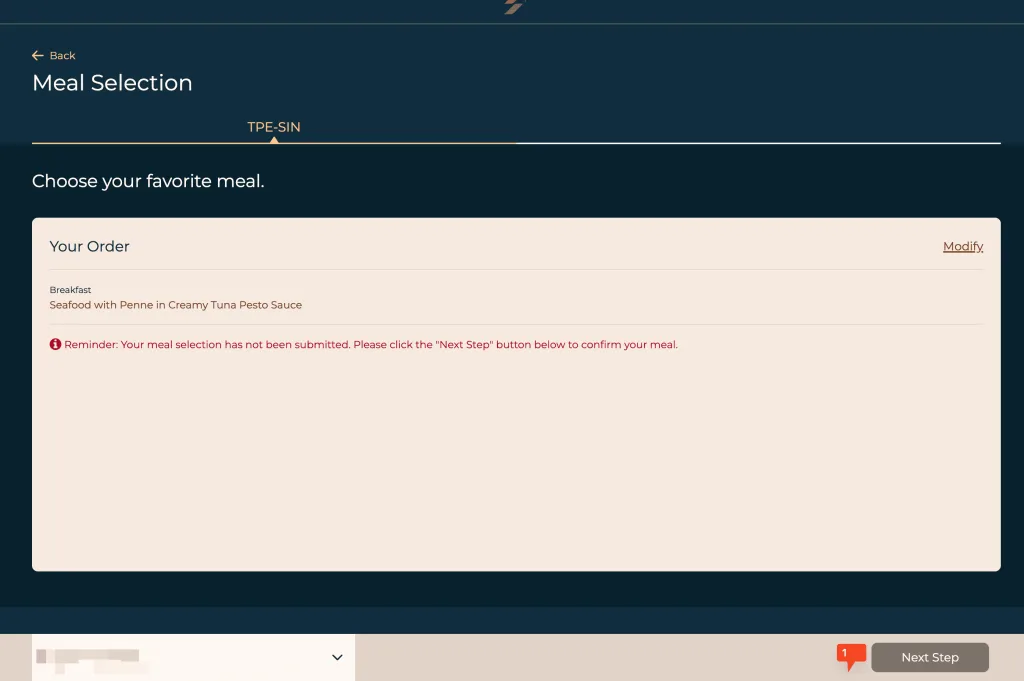1024x681 pixels.
Task: Tap the brand emblem in the header bar
Action: pyautogui.click(x=511, y=7)
